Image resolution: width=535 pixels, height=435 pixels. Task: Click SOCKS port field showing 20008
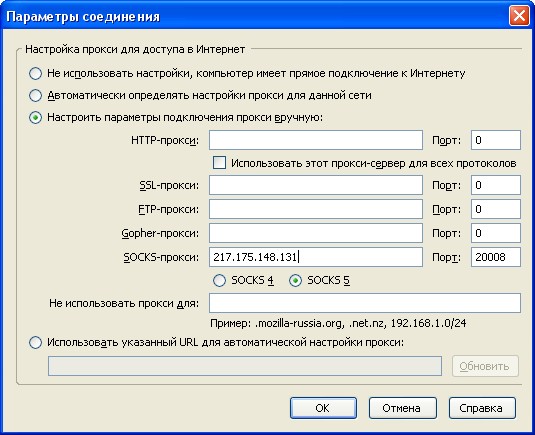(x=496, y=257)
